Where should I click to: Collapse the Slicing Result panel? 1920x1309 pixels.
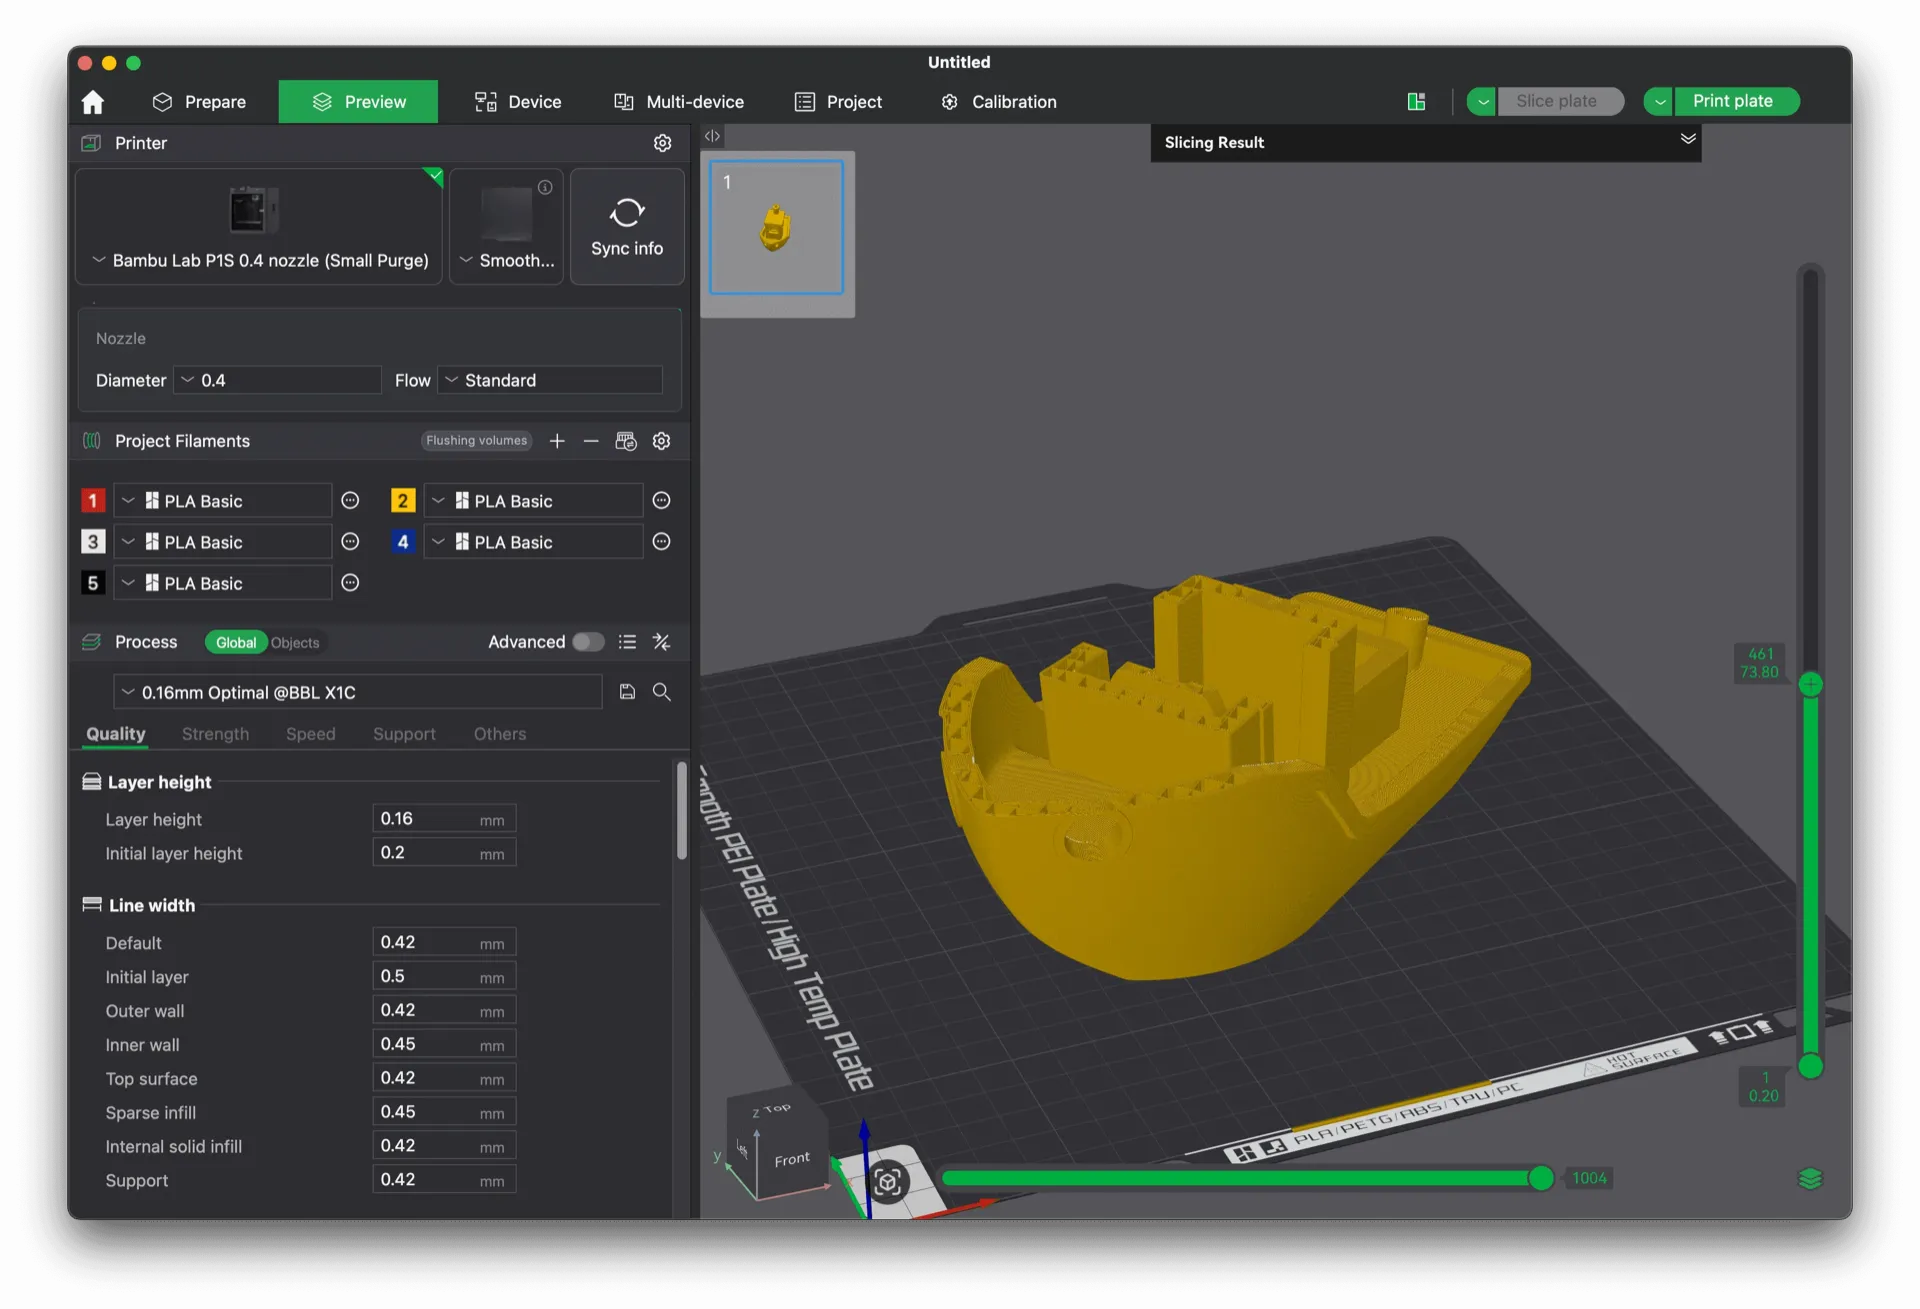pyautogui.click(x=1687, y=140)
